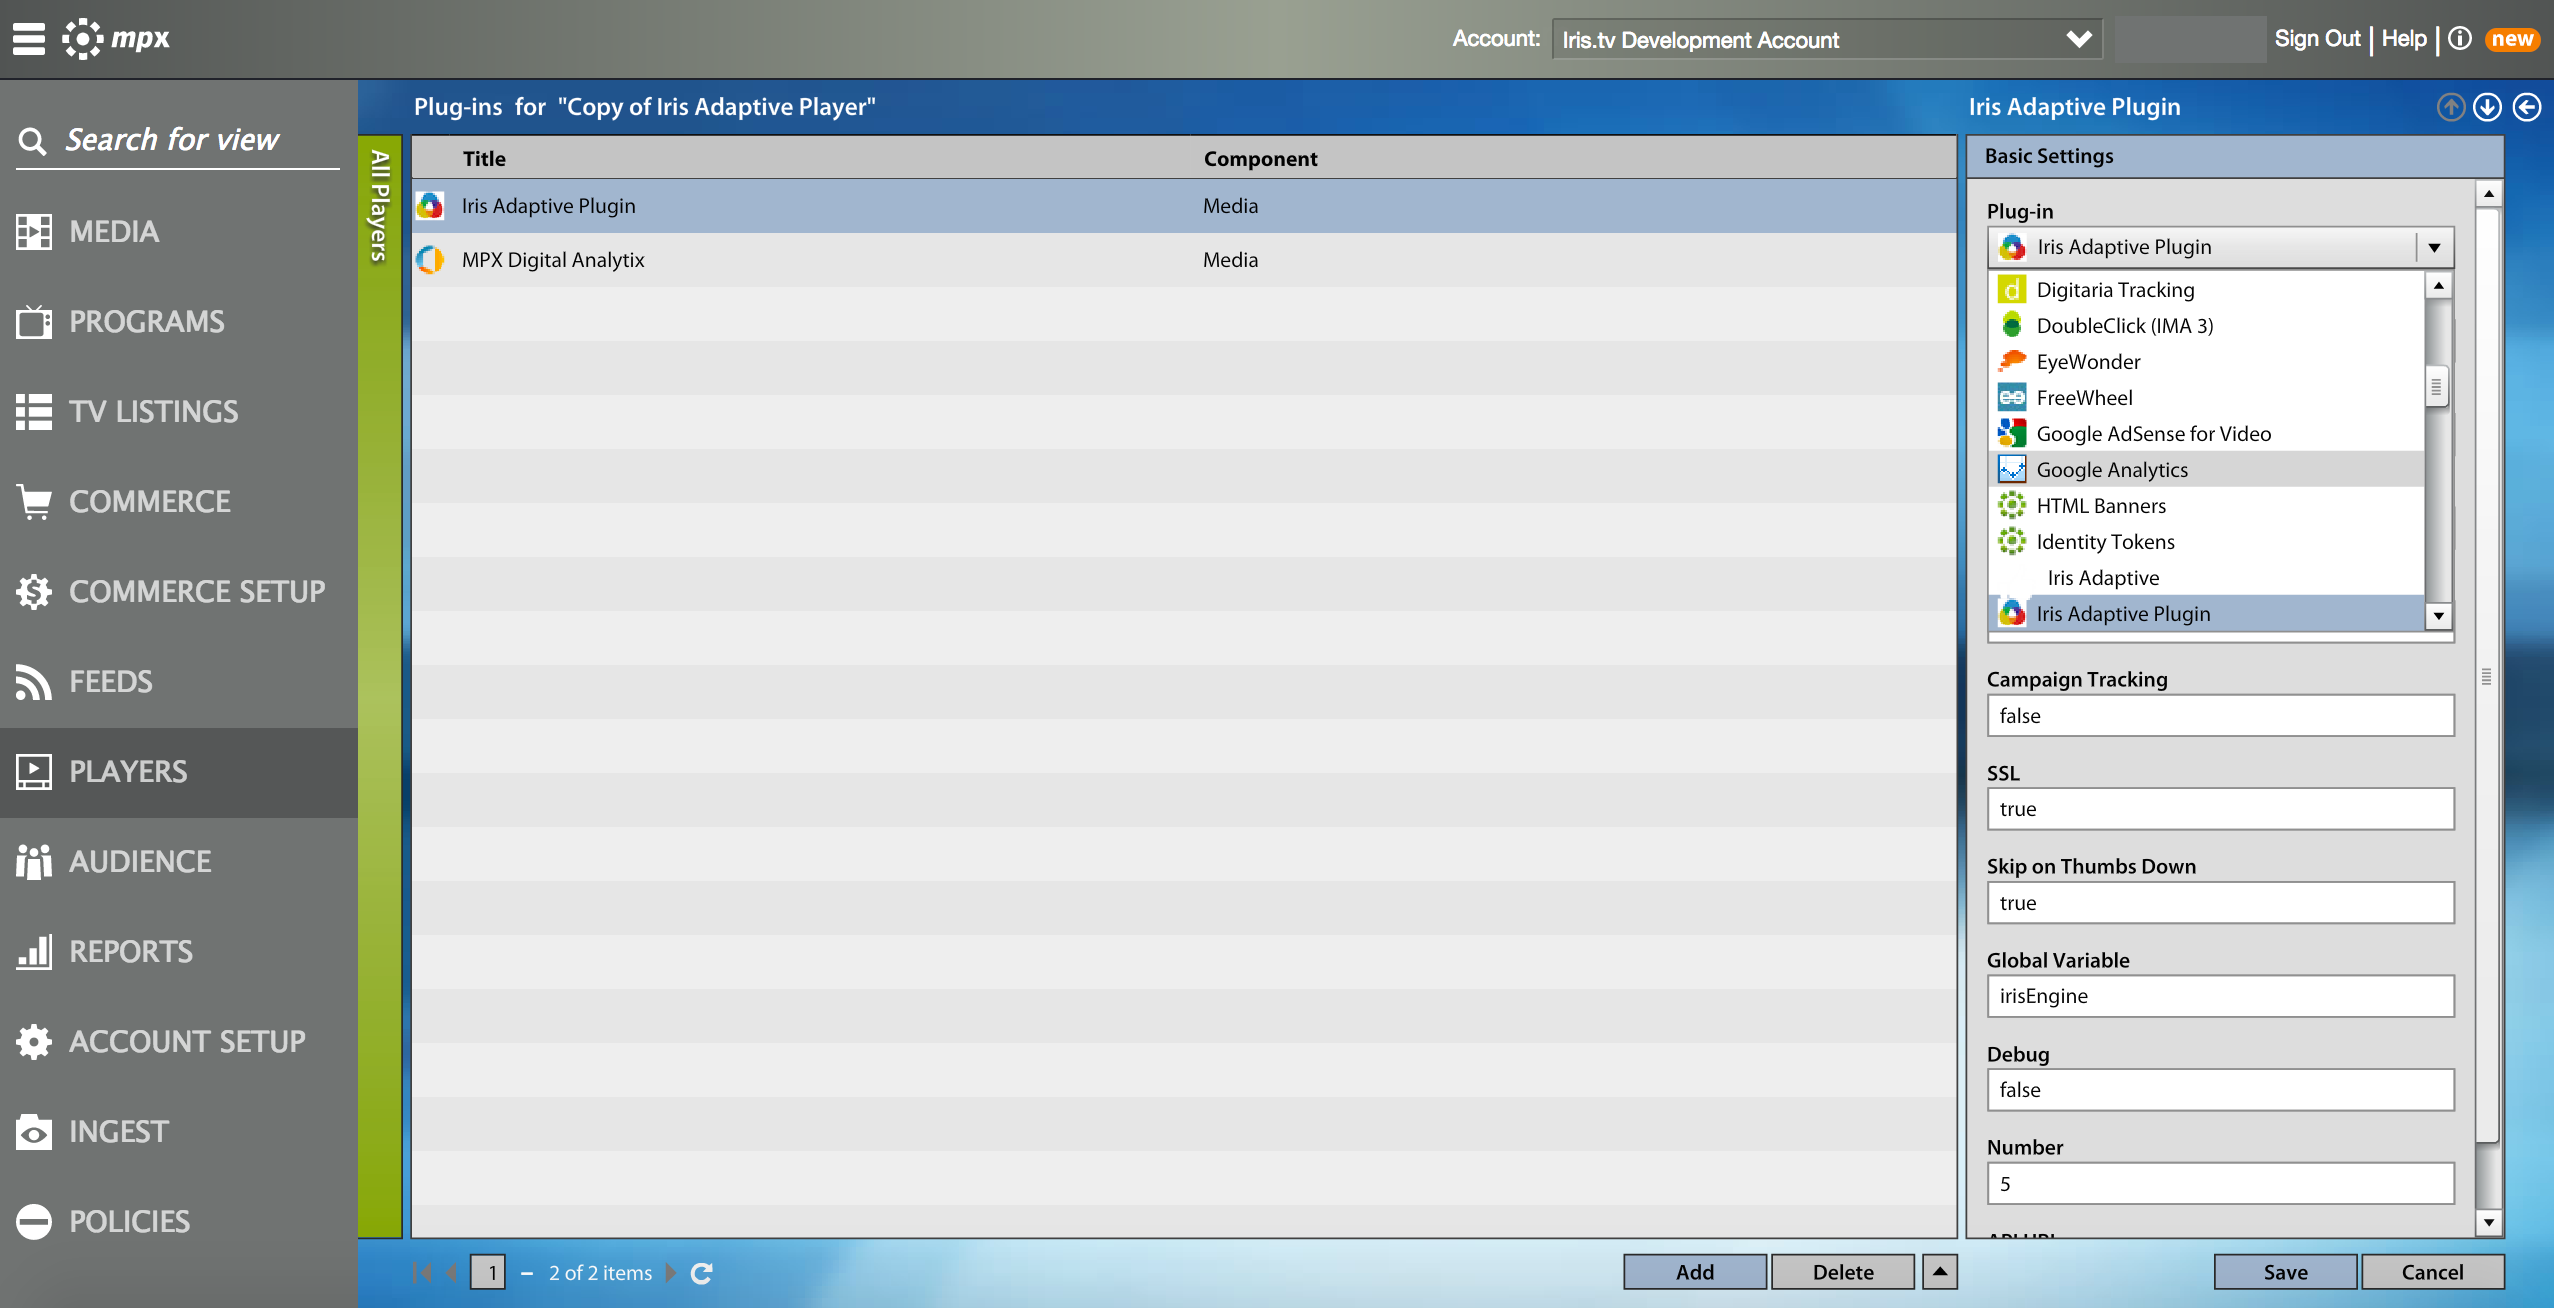Select the Campaign Tracking input field
2554x1308 pixels.
click(2220, 714)
